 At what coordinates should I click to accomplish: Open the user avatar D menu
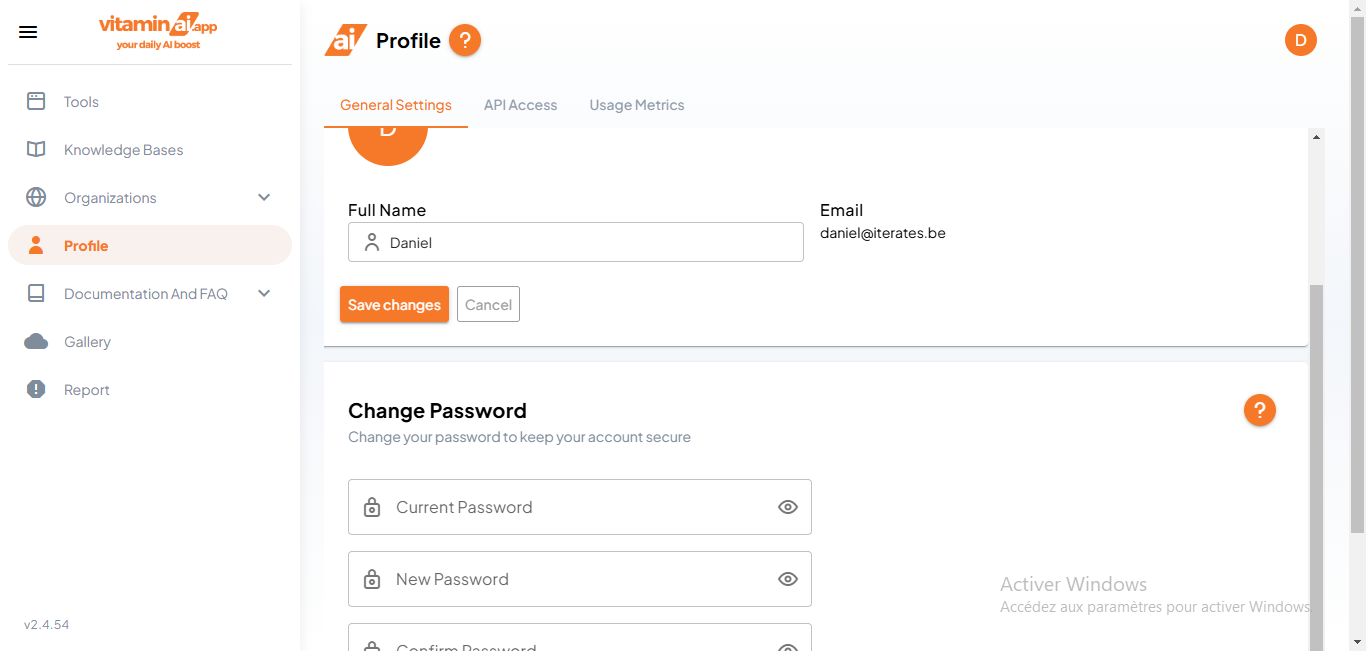click(1301, 40)
